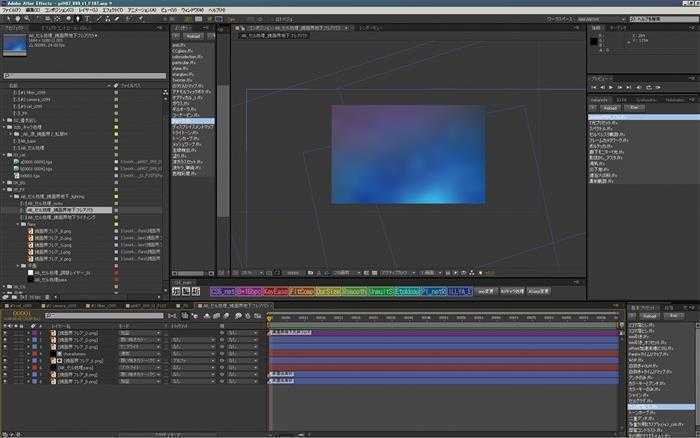Open the ヘルプ(H) menu
Viewport: 700px width, 438px height.
(217, 10)
